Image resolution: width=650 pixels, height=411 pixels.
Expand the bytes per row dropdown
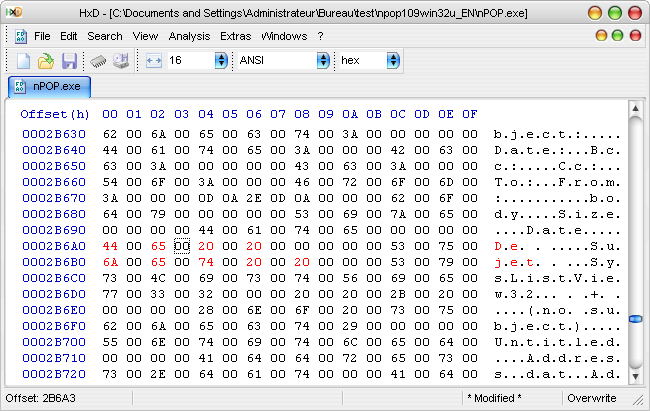[x=221, y=61]
